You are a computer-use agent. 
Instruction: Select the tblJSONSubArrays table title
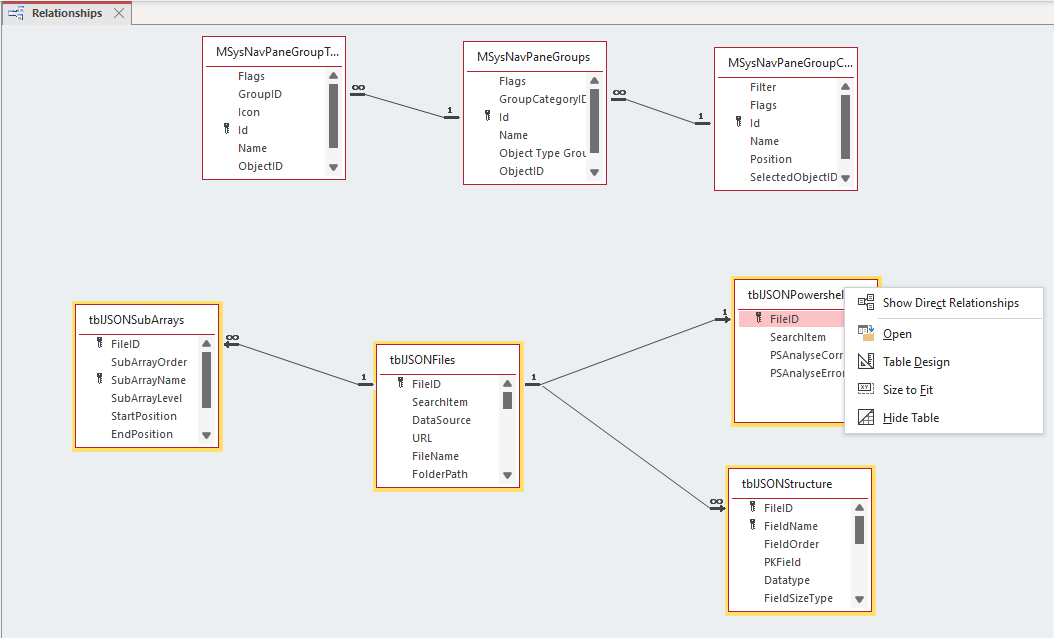(x=136, y=320)
